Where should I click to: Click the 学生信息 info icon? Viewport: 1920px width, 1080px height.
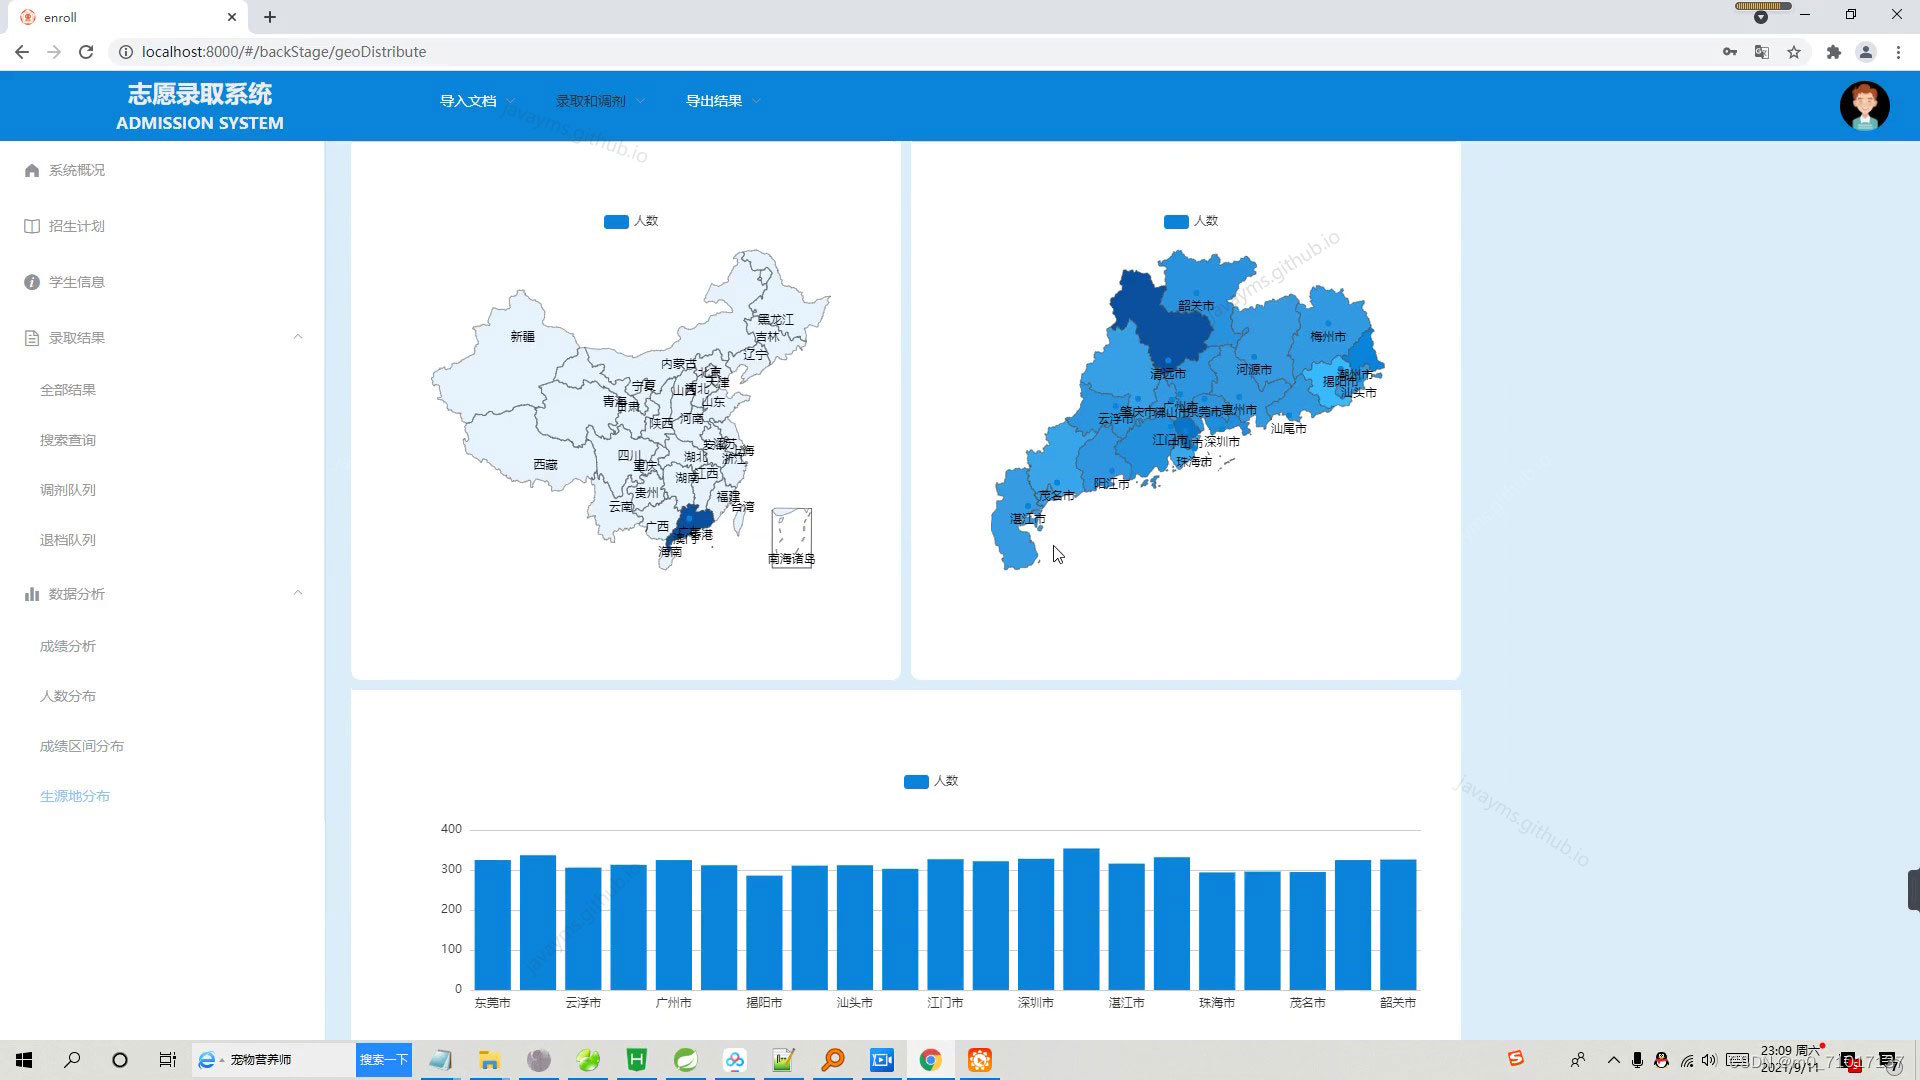[x=32, y=282]
